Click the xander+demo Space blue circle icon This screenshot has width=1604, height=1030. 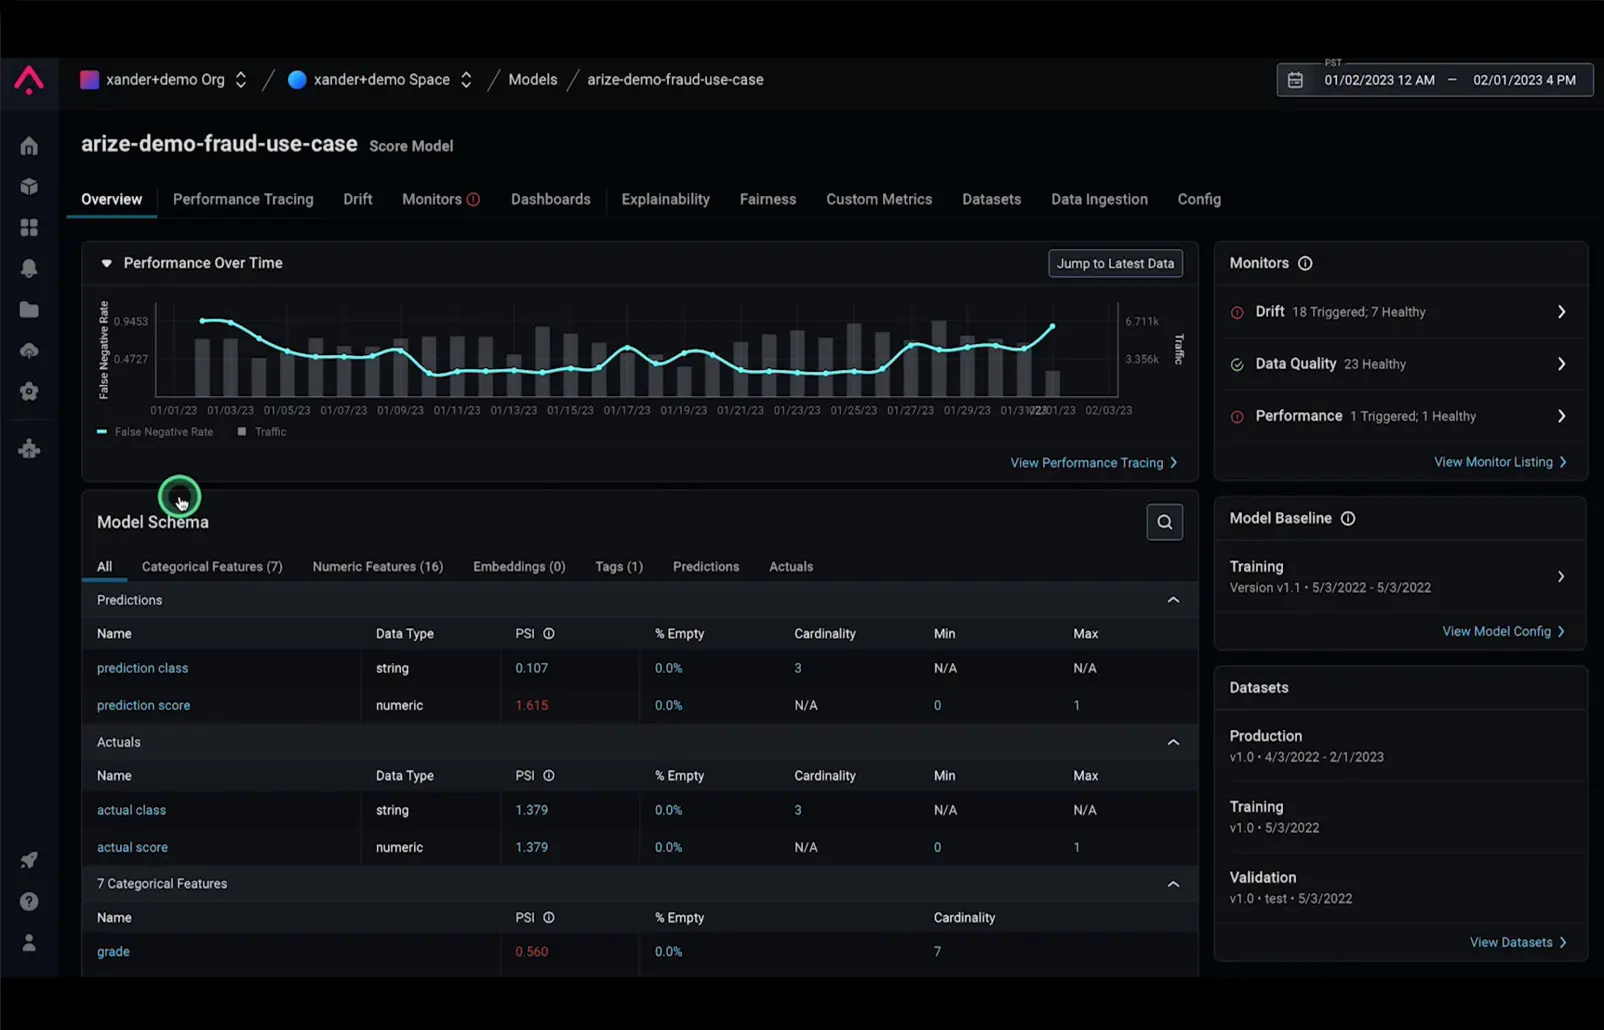[297, 80]
